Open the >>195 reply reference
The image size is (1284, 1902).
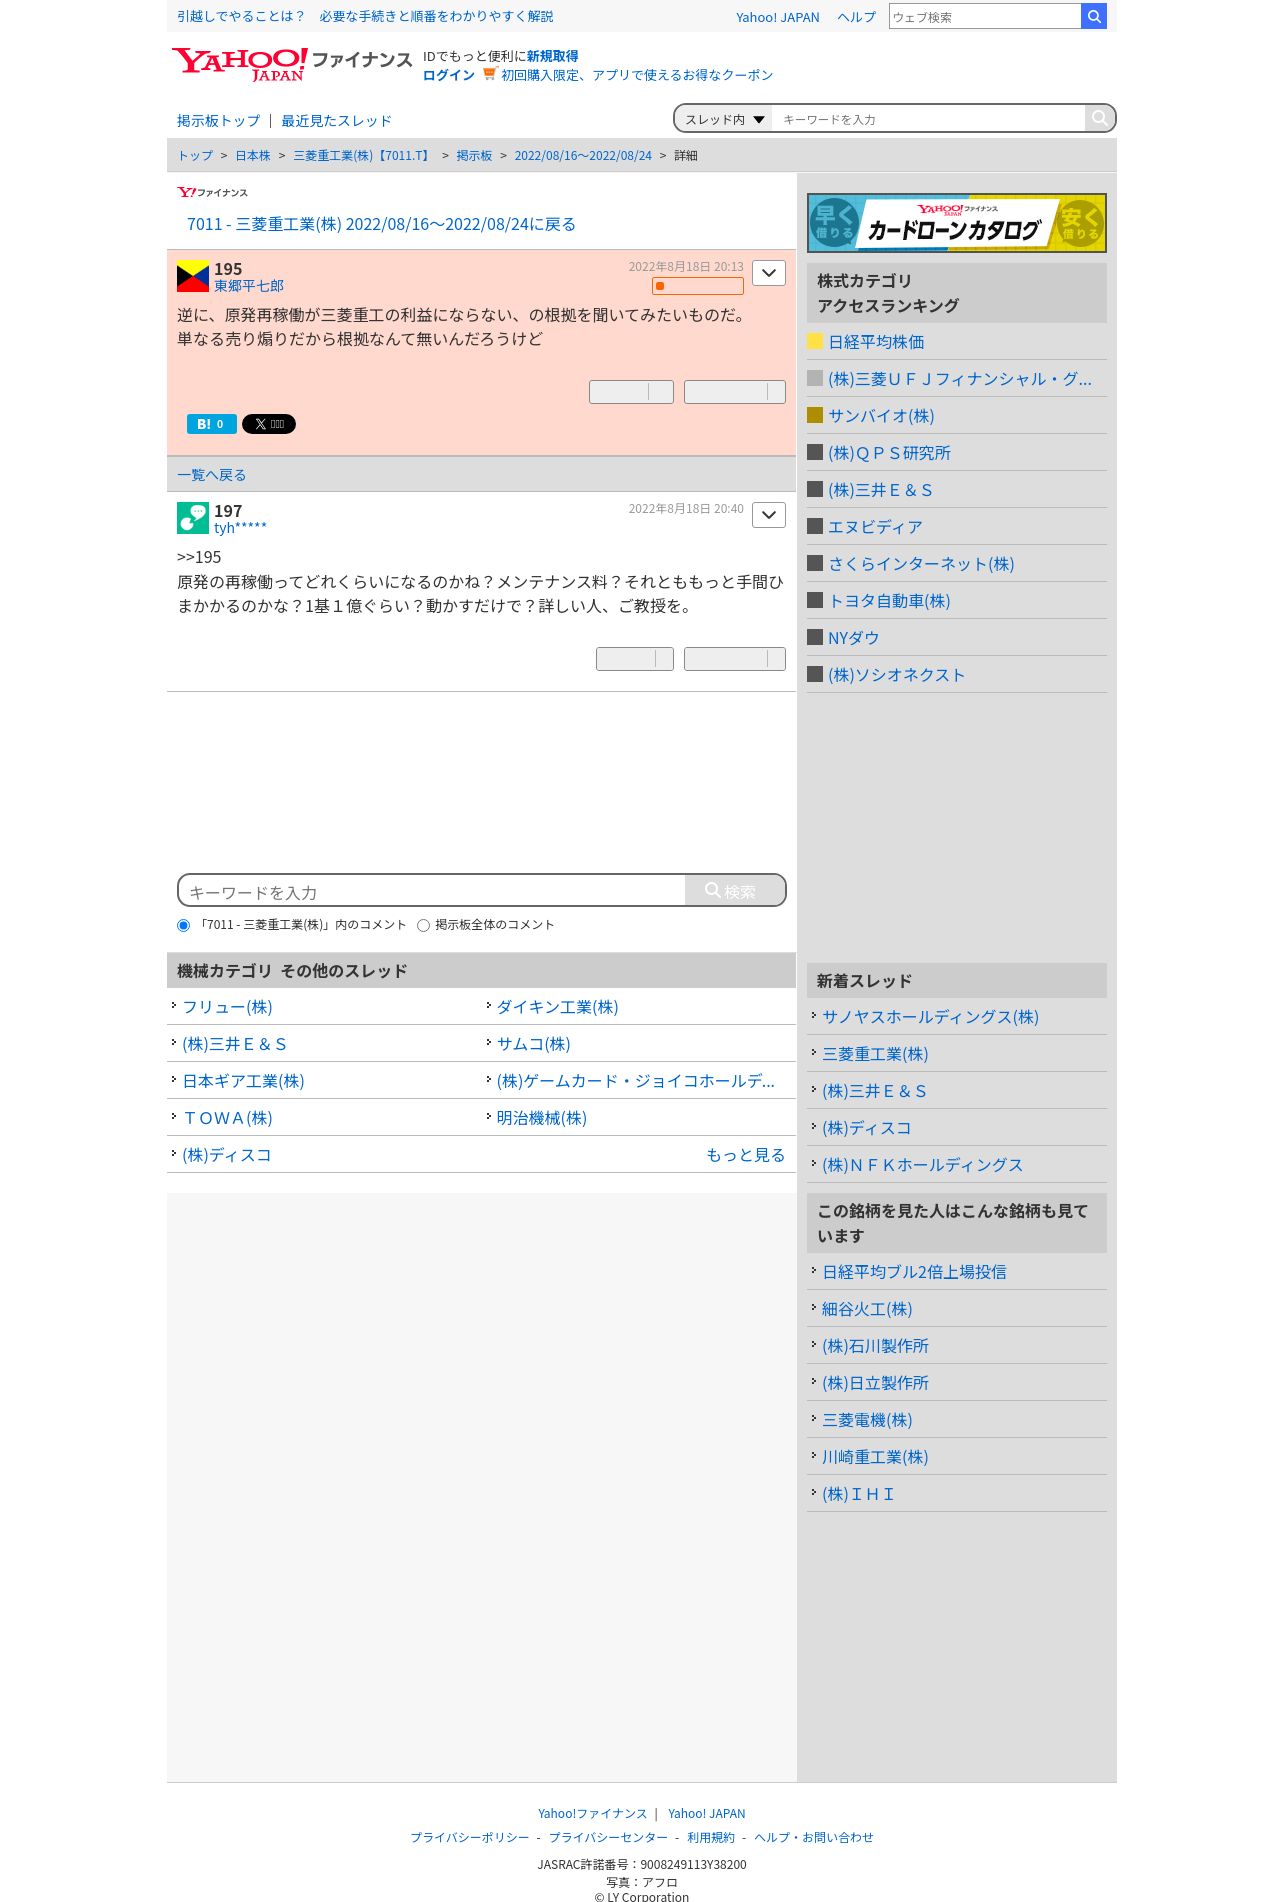[x=199, y=557]
